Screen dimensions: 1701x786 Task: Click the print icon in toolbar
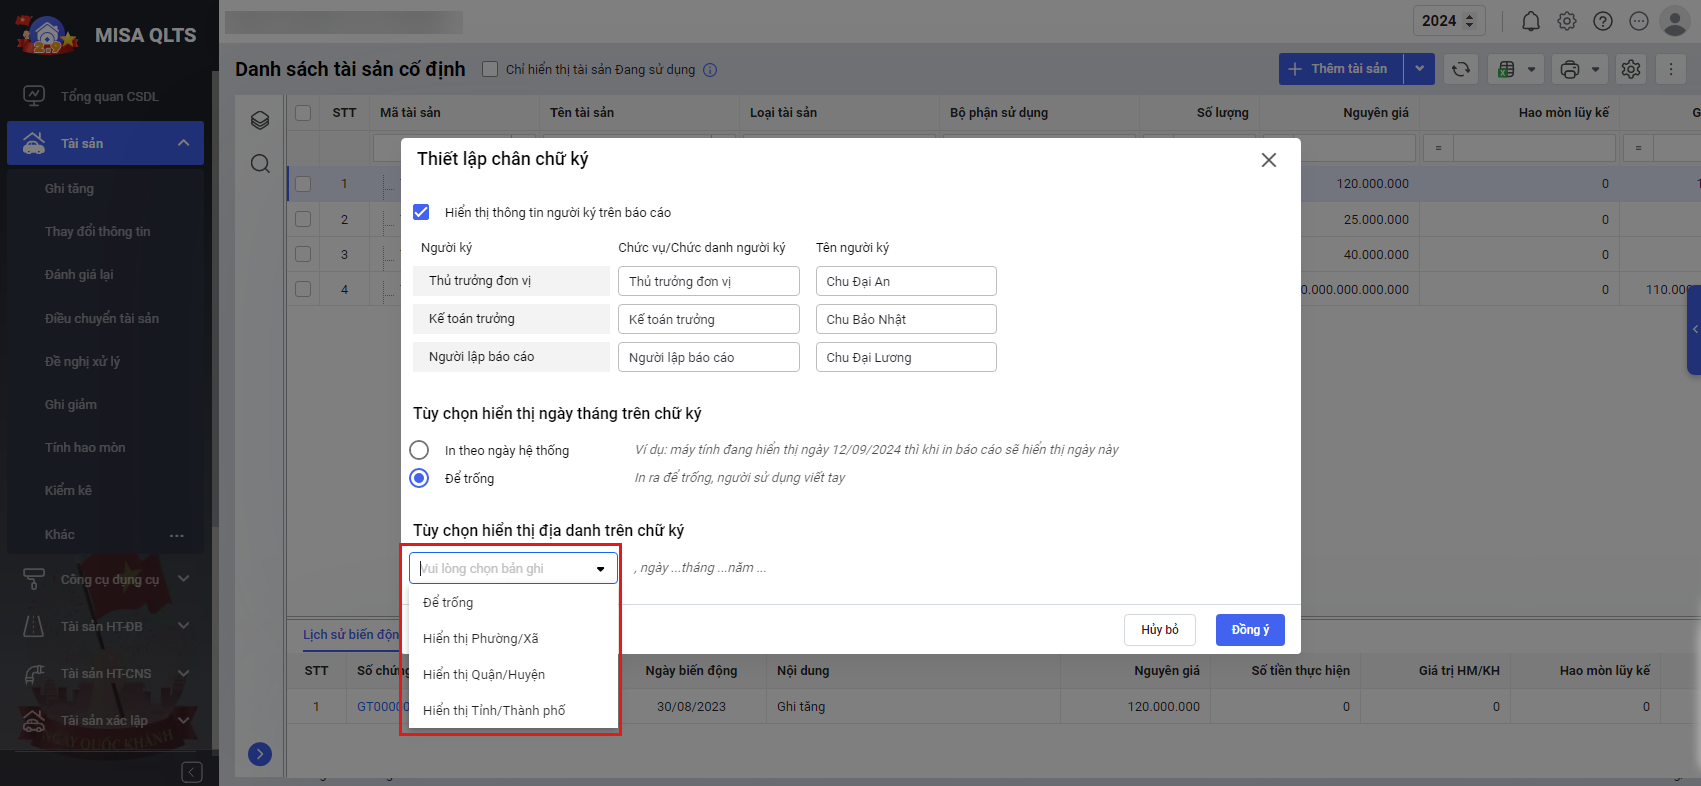[1569, 69]
